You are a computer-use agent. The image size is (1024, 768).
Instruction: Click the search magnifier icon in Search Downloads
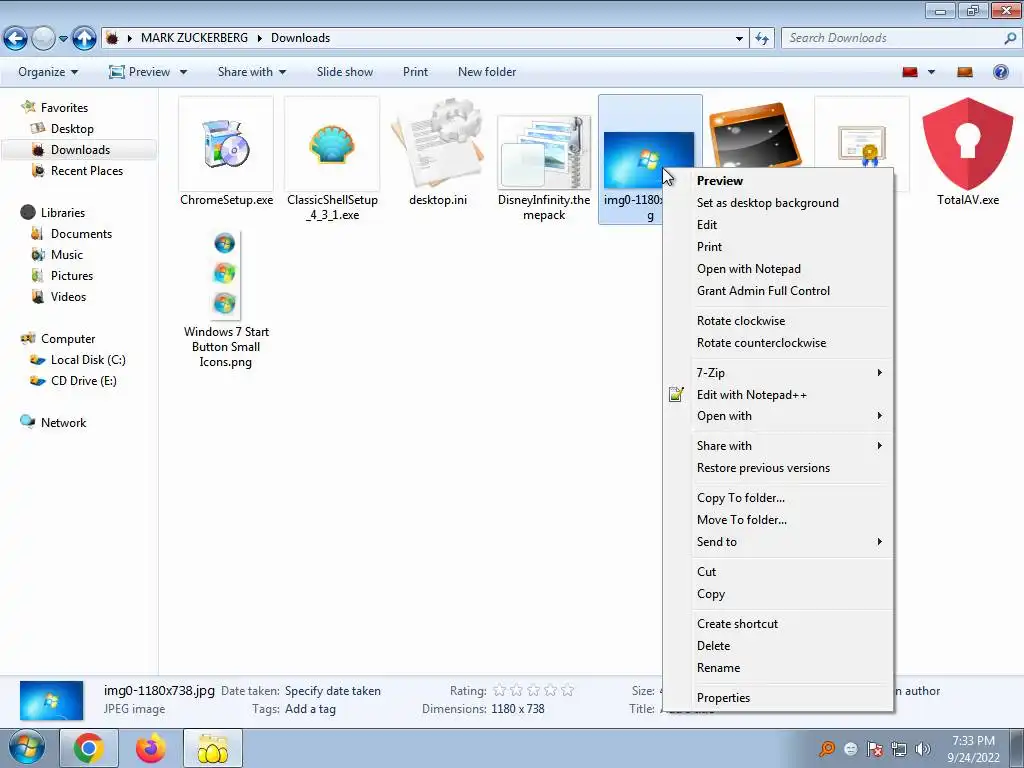point(1010,39)
